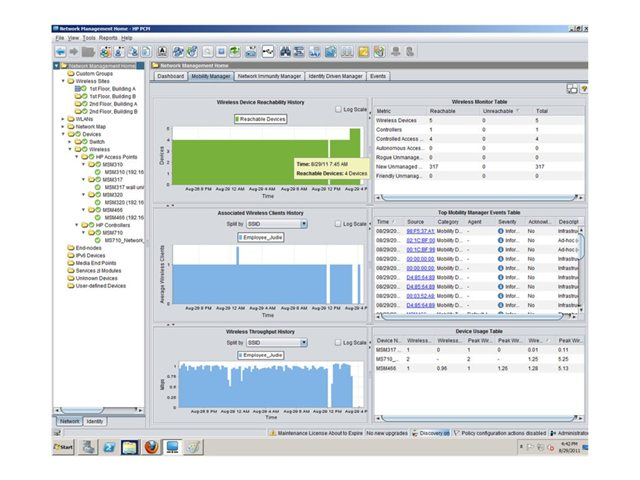Viewport: 640px width, 480px height.
Task: Select the Custom Groups folder icon
Action: point(69,74)
